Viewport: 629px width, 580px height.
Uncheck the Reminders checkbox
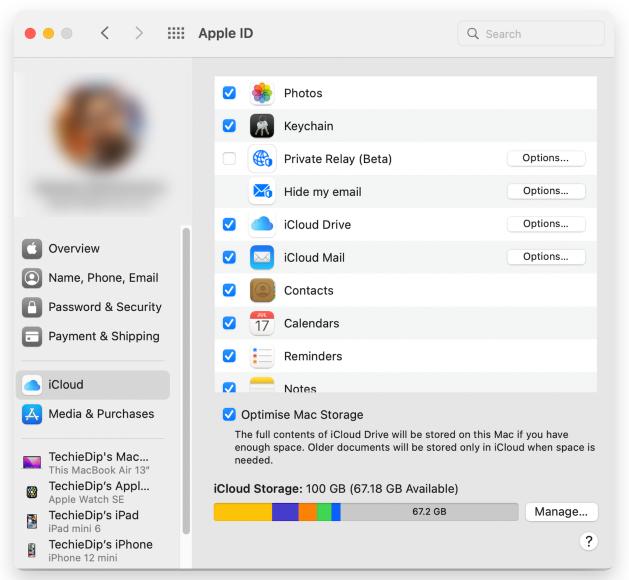(x=229, y=356)
